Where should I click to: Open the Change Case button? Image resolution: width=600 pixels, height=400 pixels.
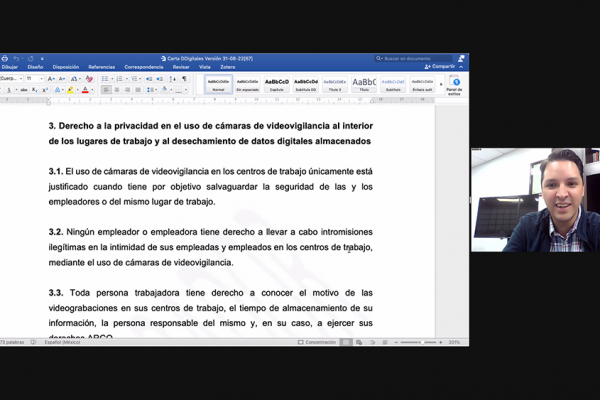75,79
